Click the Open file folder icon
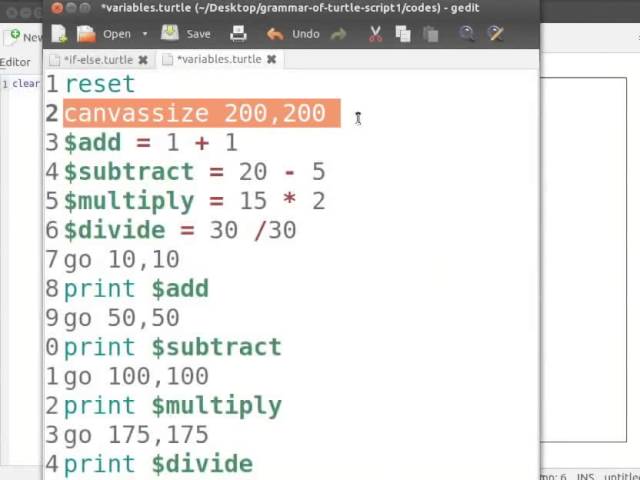Viewport: 640px width, 480px height. [x=87, y=34]
